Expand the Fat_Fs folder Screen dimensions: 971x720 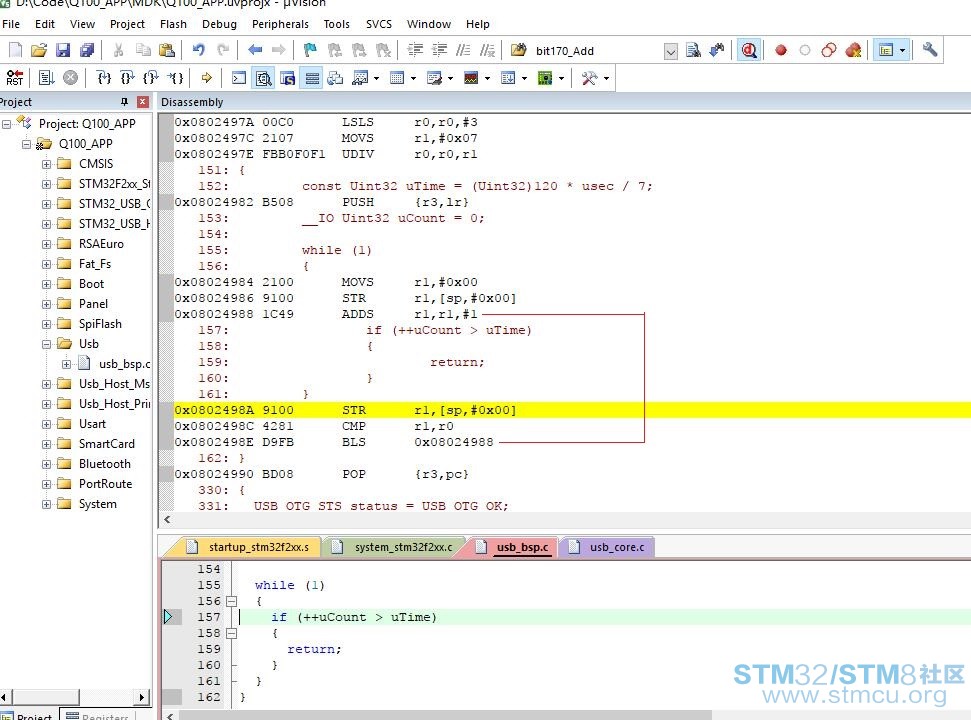46,264
